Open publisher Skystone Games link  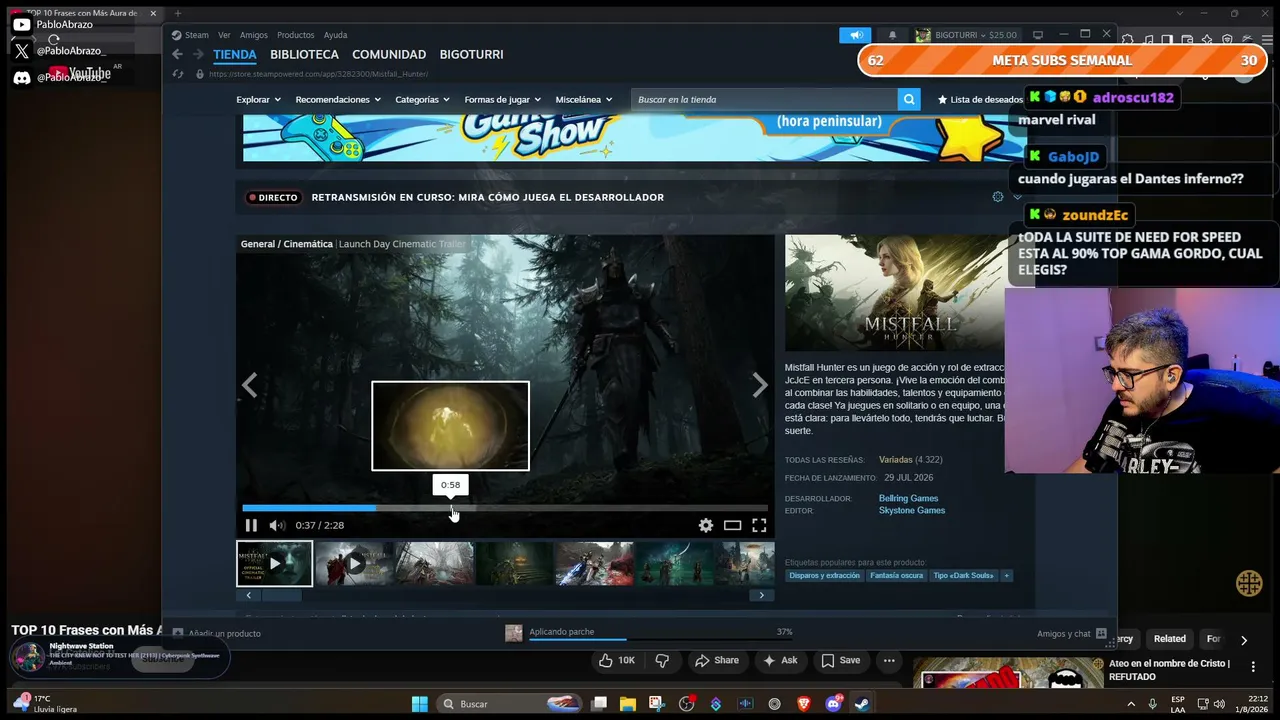tap(912, 510)
